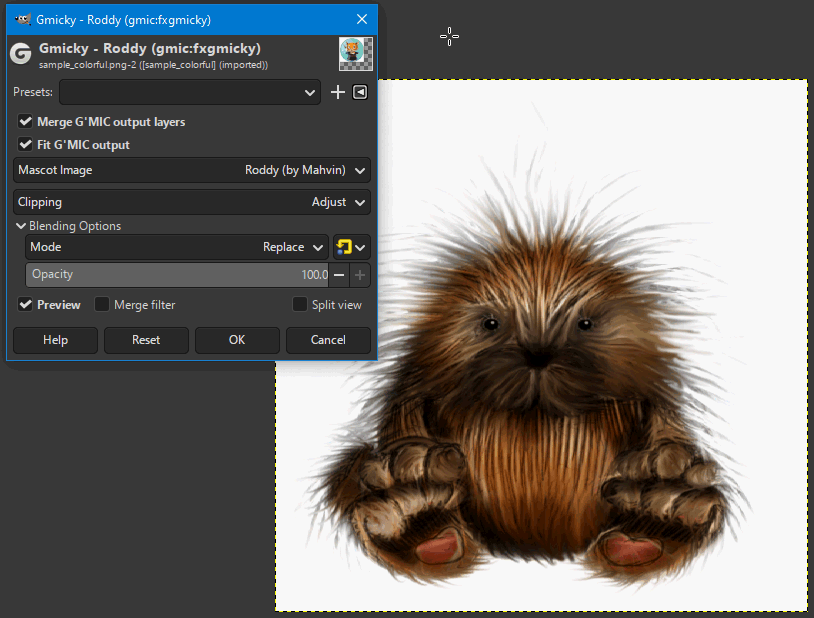Confirm the filter with OK
Viewport: 814px width, 618px height.
point(237,340)
